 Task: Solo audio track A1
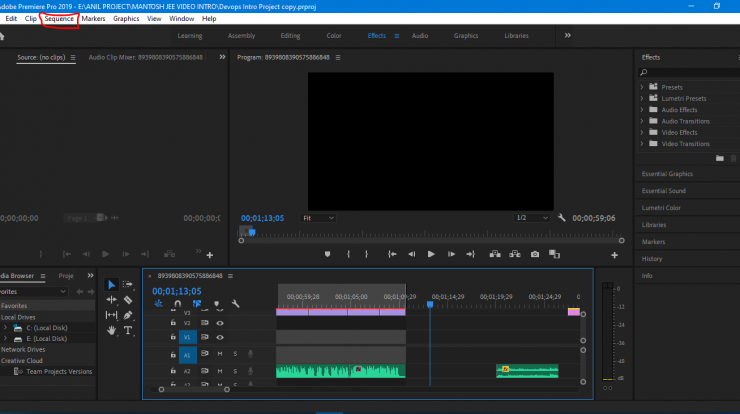[235, 354]
